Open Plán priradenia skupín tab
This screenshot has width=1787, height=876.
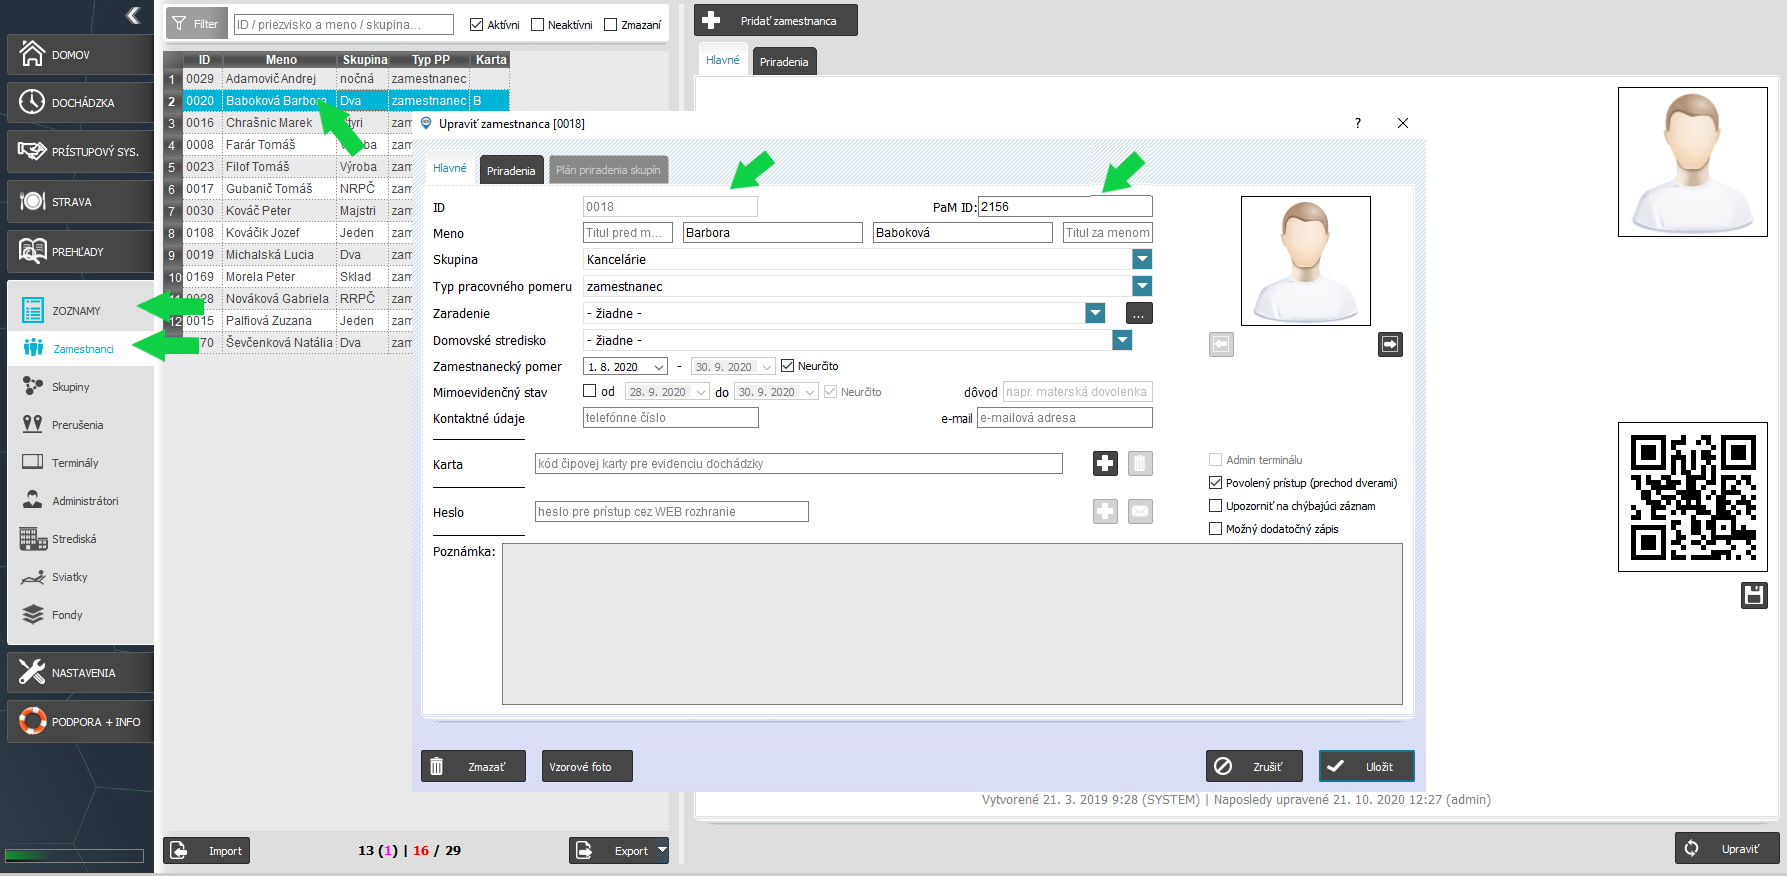[x=608, y=170]
